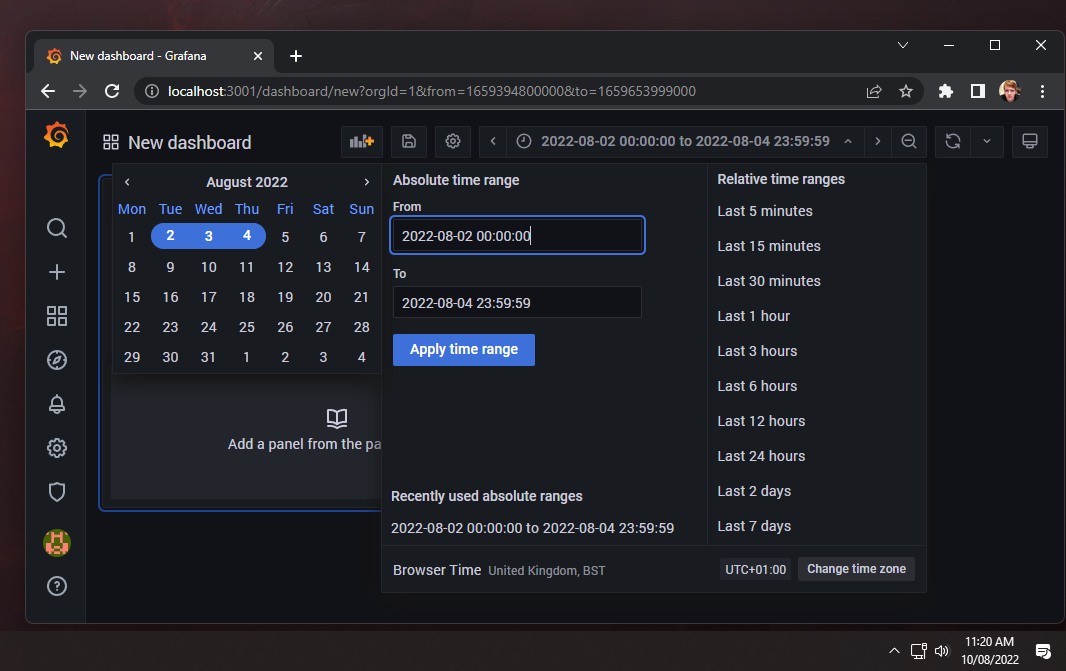Image resolution: width=1066 pixels, height=671 pixels.
Task: Click the Change time zone button
Action: click(x=856, y=568)
